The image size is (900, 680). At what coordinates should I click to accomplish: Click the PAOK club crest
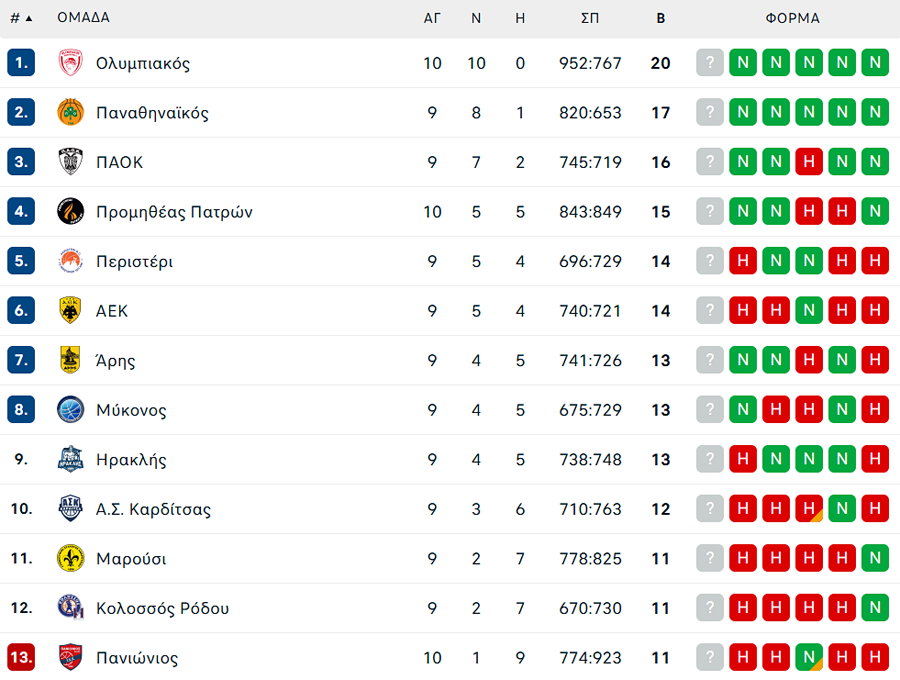point(70,162)
